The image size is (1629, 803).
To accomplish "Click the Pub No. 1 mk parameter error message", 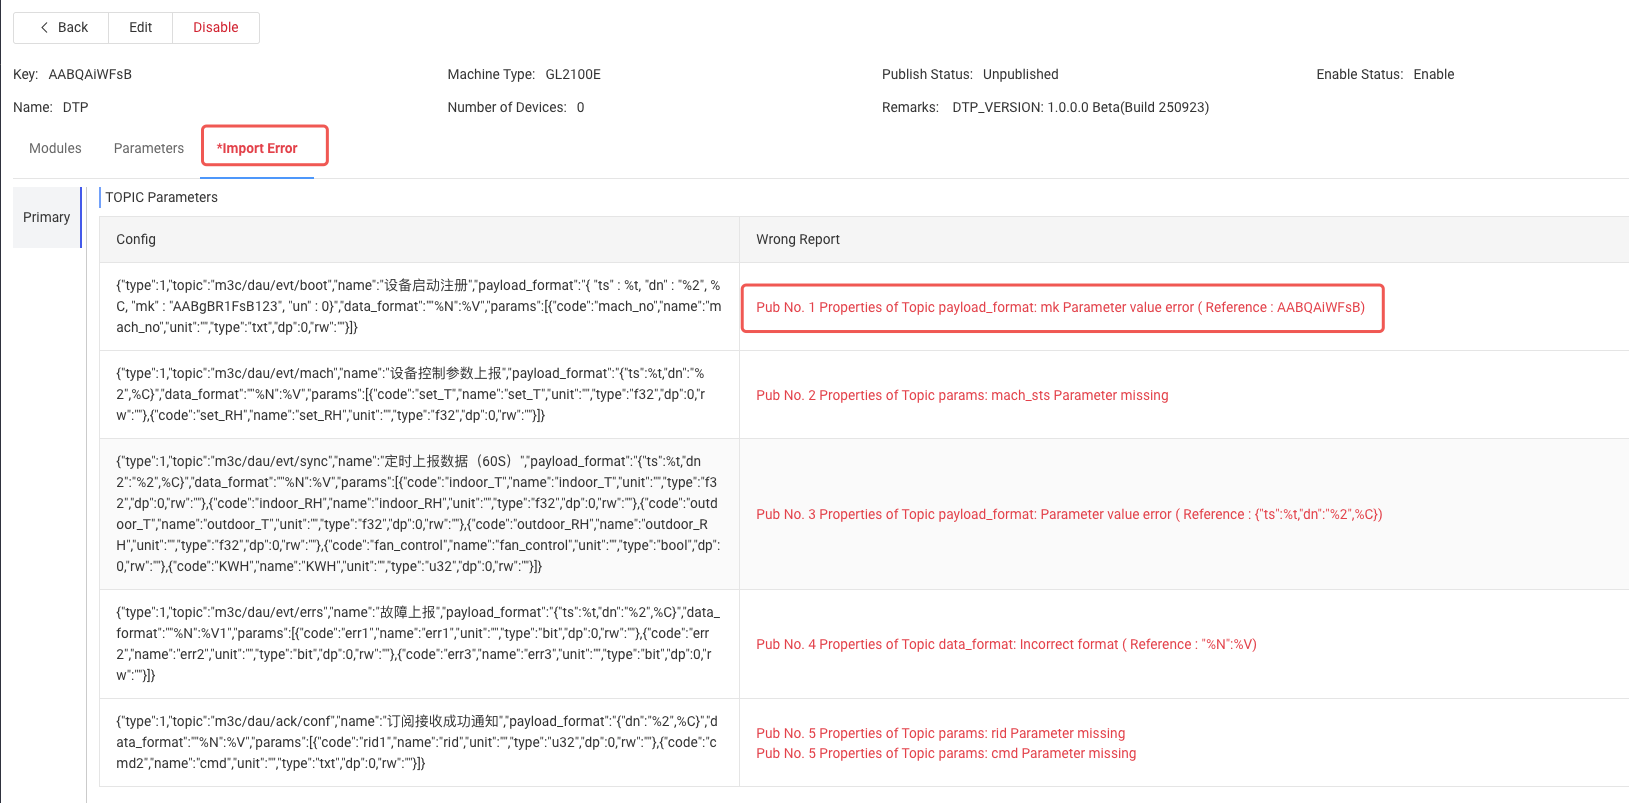I will [x=1060, y=307].
